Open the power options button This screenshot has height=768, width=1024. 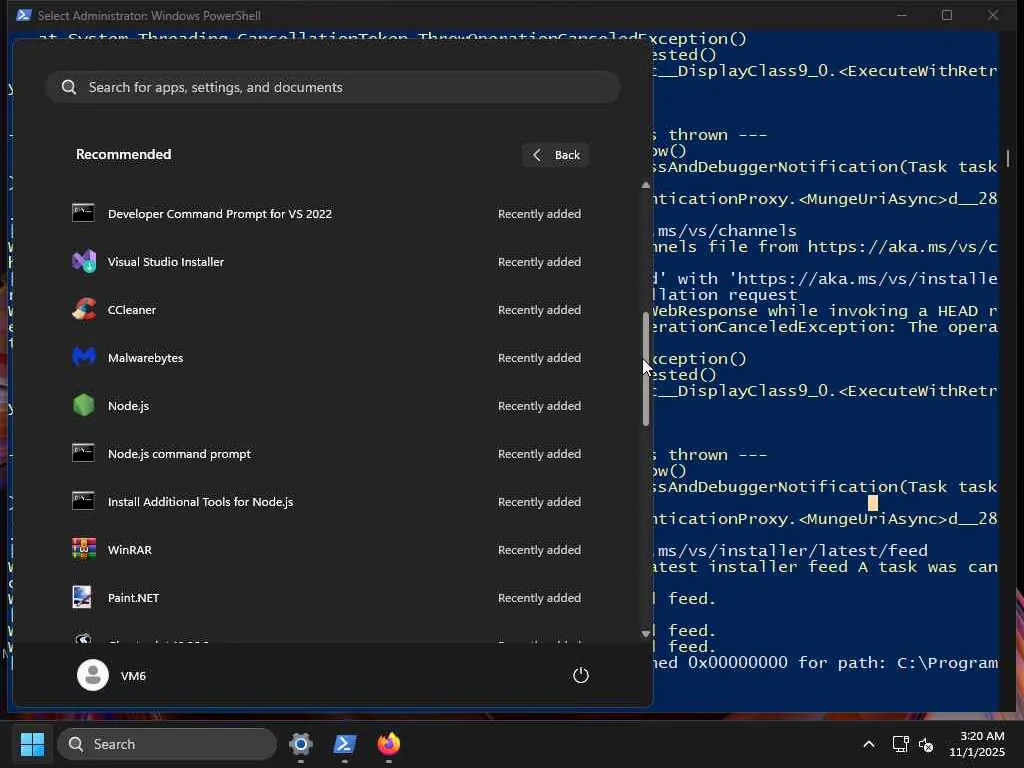(581, 675)
